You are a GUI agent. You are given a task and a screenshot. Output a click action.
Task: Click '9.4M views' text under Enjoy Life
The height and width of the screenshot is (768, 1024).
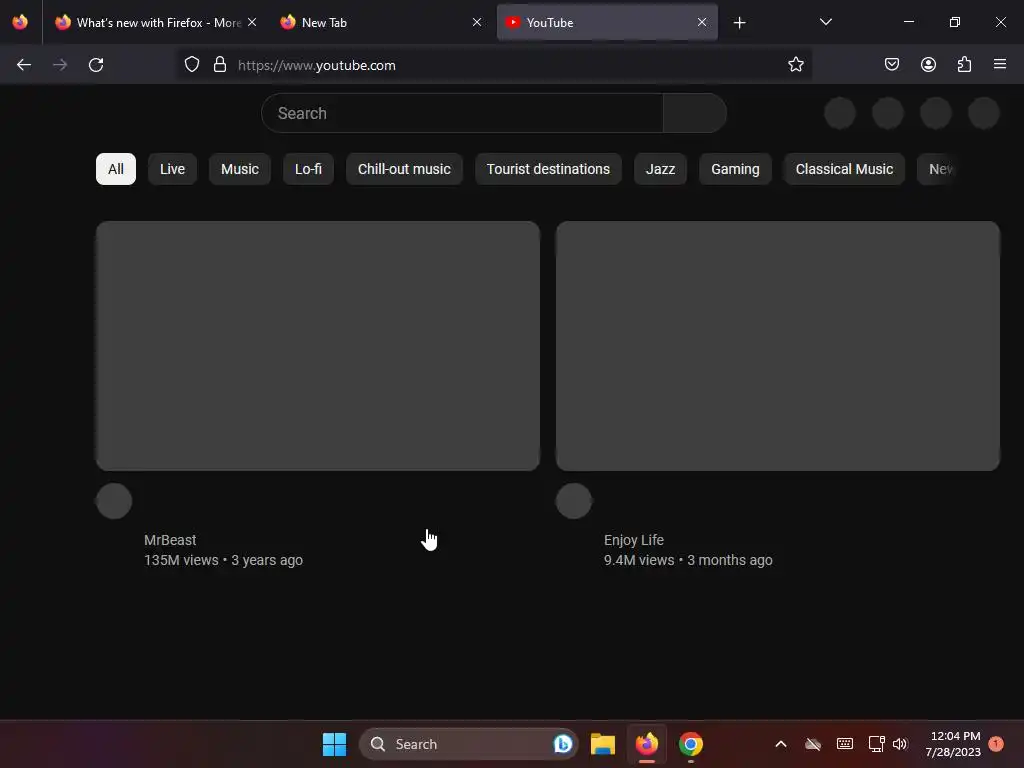(x=639, y=560)
